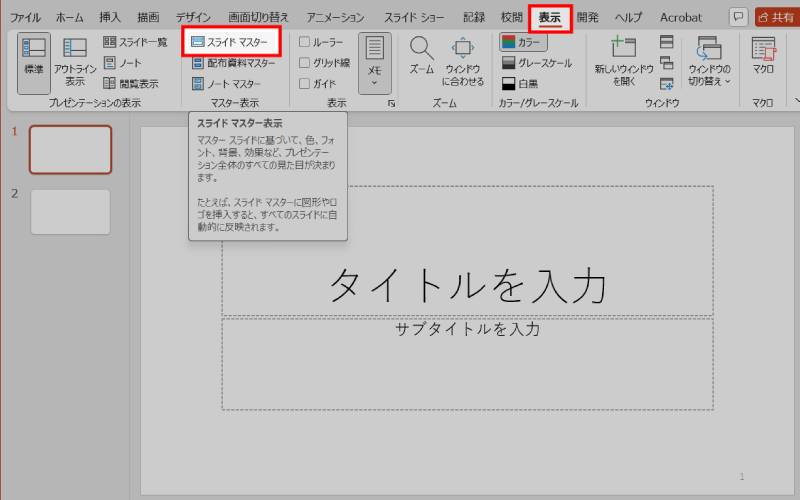
Task: Select カラー color mode
Action: 523,42
